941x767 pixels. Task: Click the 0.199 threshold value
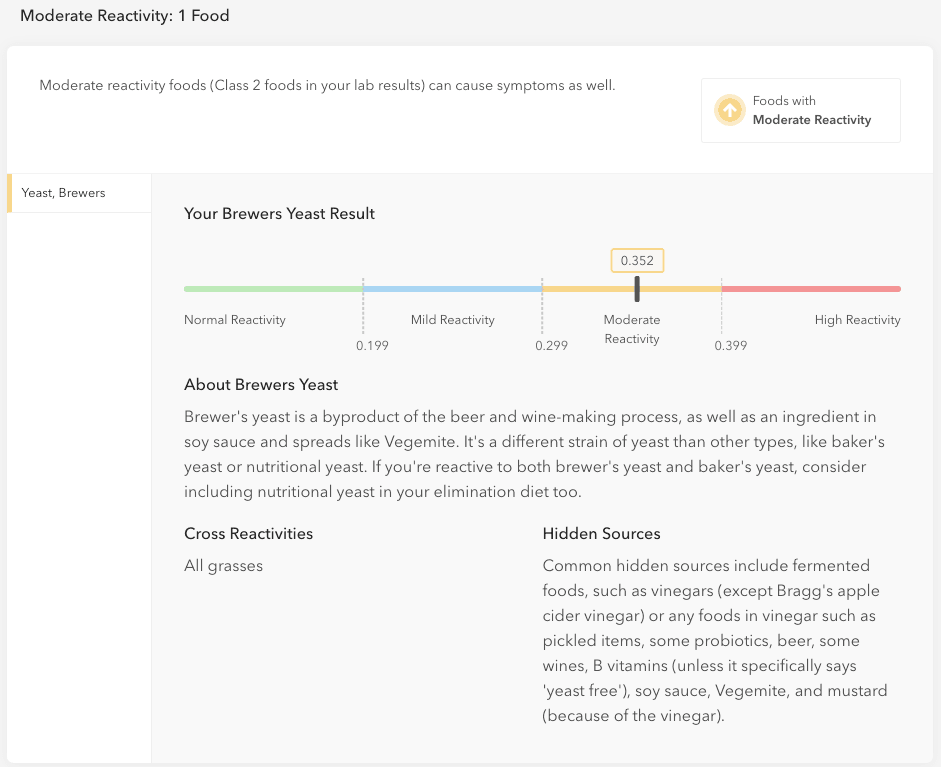tap(372, 346)
